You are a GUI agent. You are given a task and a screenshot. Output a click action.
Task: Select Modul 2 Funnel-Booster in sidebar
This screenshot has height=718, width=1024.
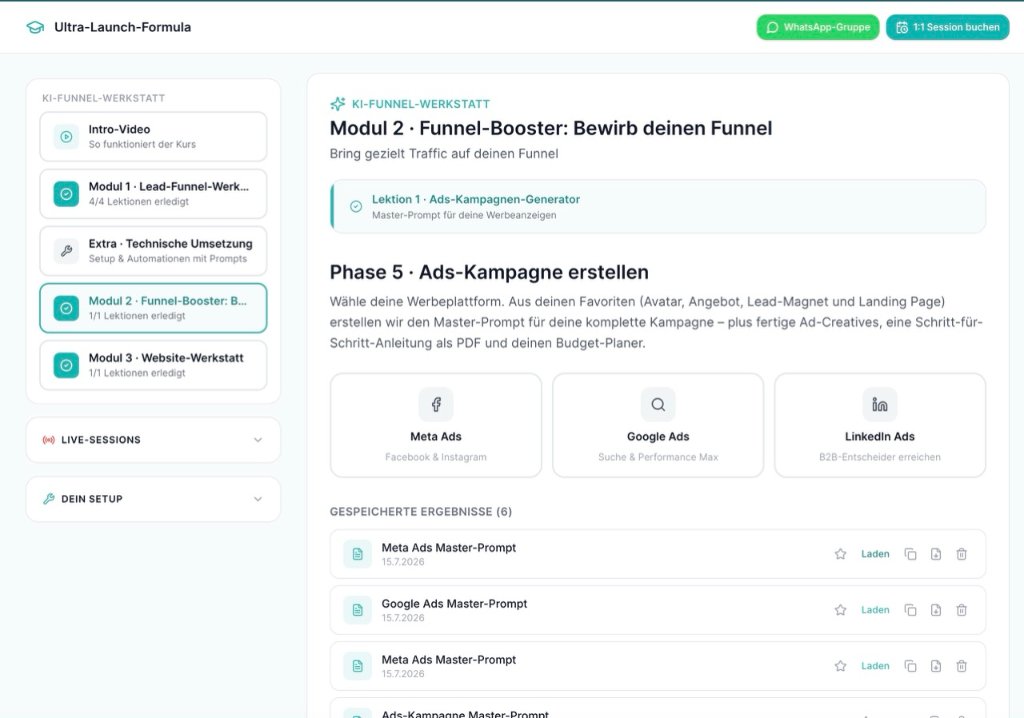click(153, 308)
